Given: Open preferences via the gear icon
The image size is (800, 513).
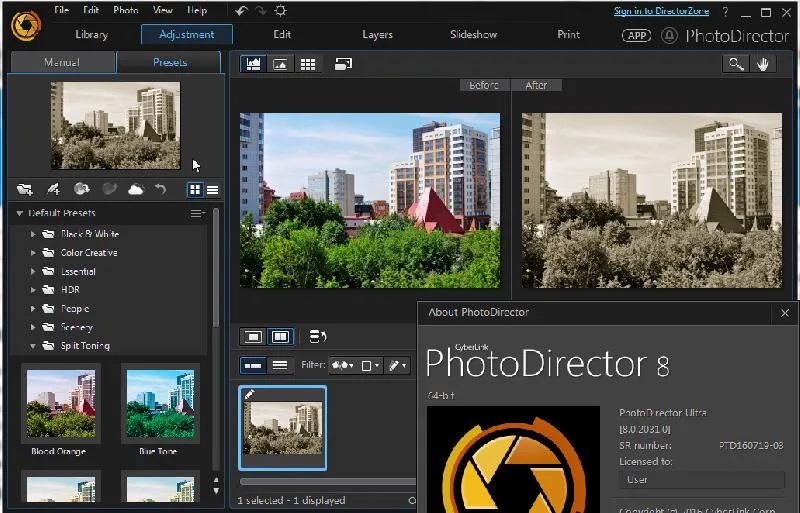Looking at the screenshot, I should click(280, 11).
